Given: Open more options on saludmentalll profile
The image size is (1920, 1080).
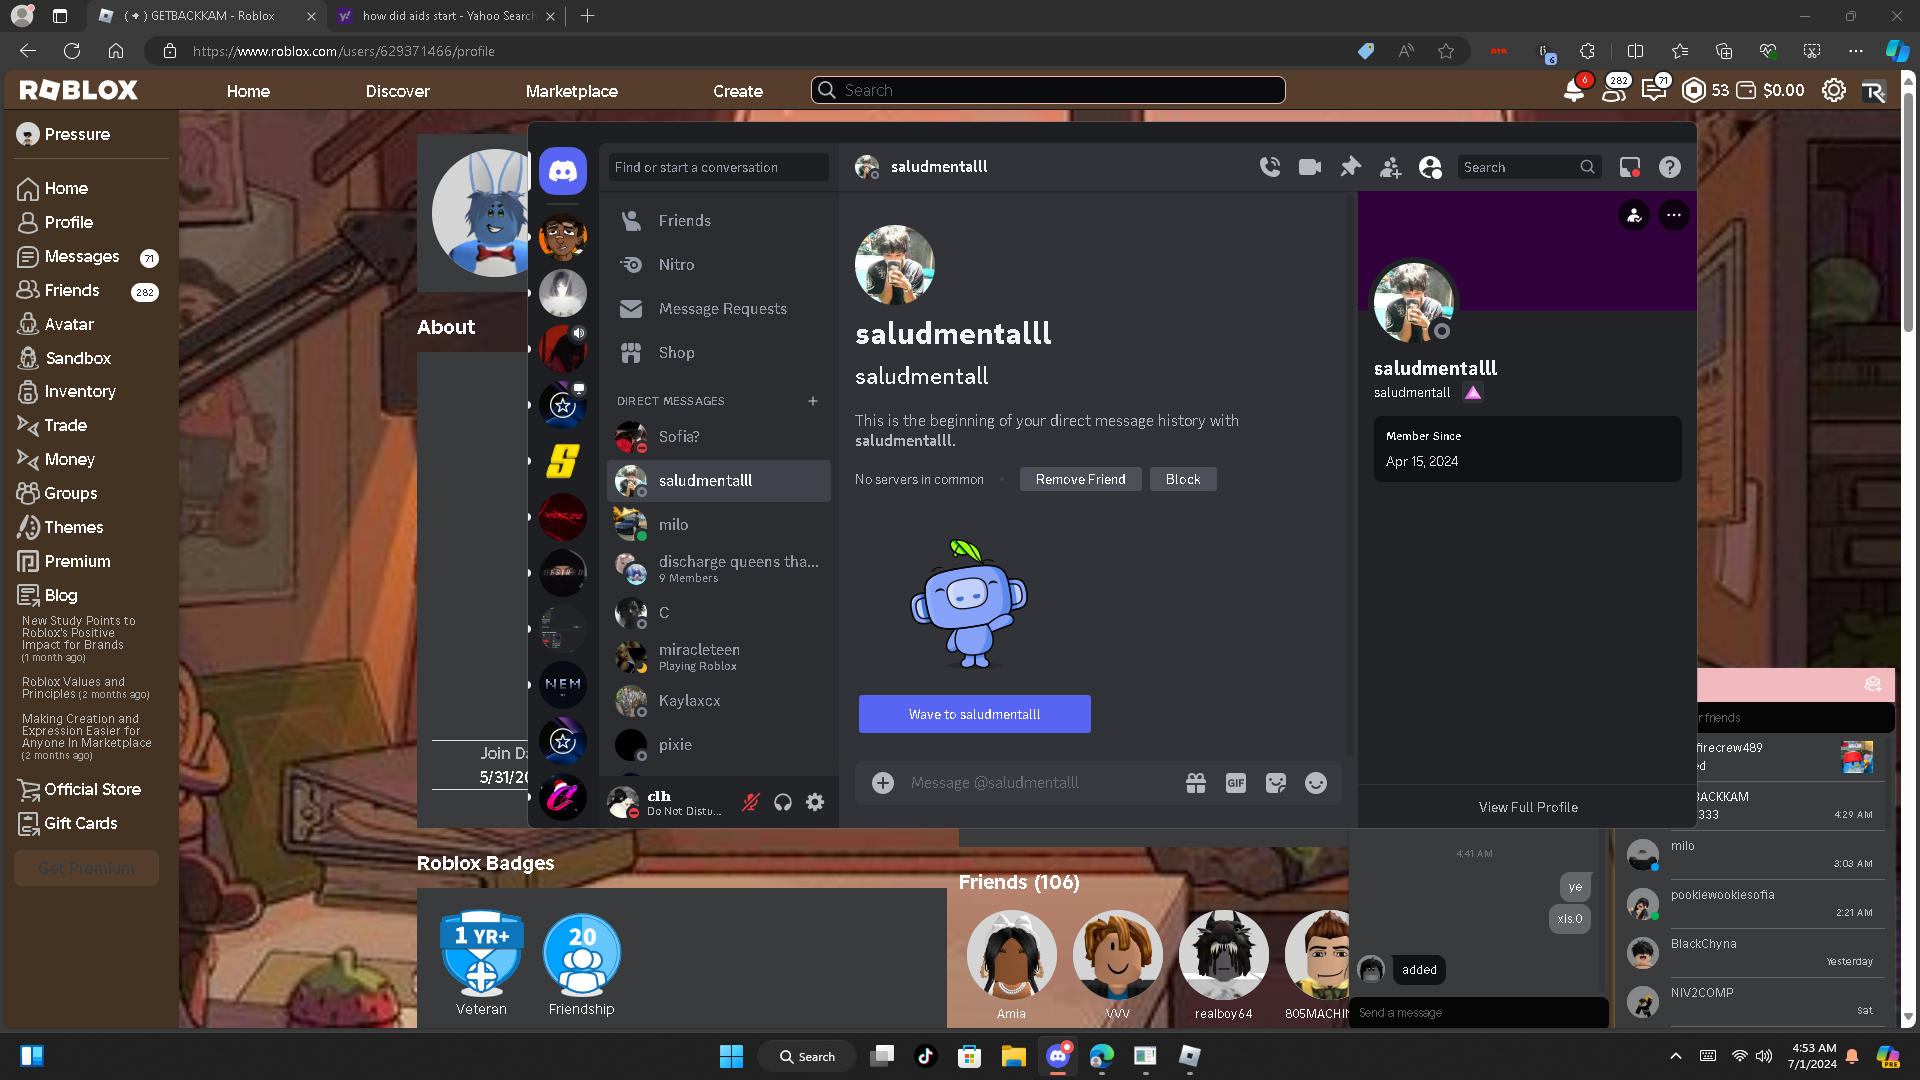Looking at the screenshot, I should [x=1674, y=215].
